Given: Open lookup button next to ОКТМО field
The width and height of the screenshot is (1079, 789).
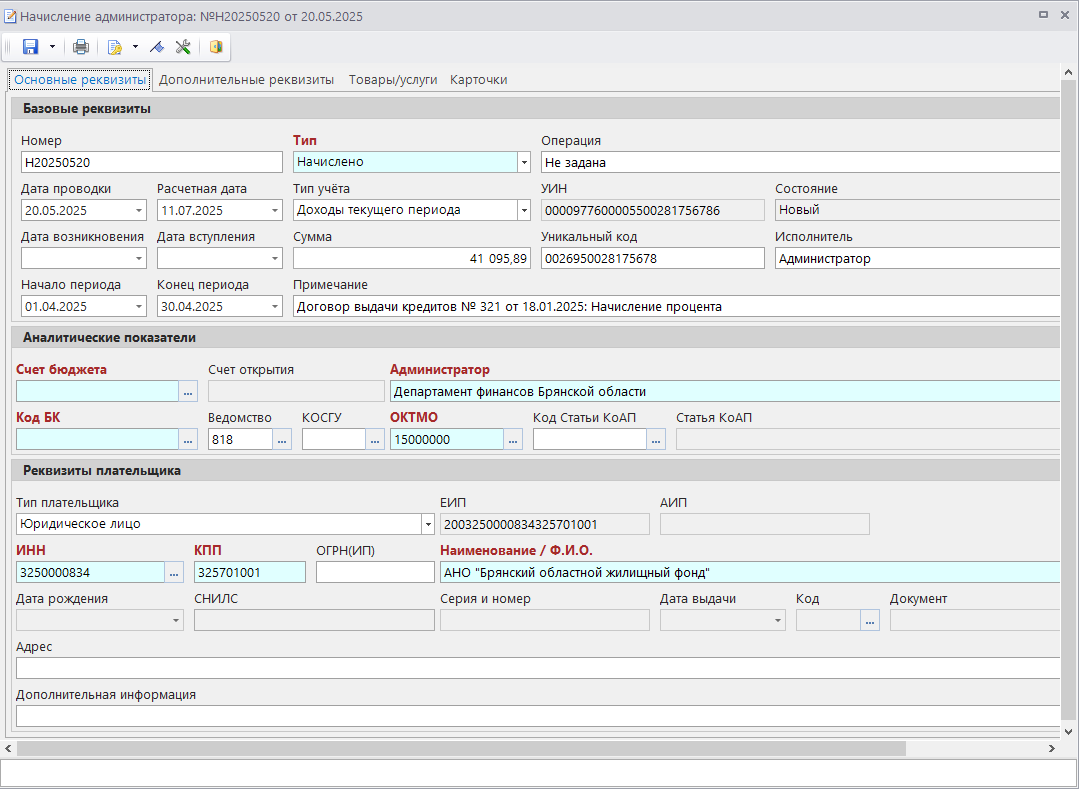Looking at the screenshot, I should point(513,439).
